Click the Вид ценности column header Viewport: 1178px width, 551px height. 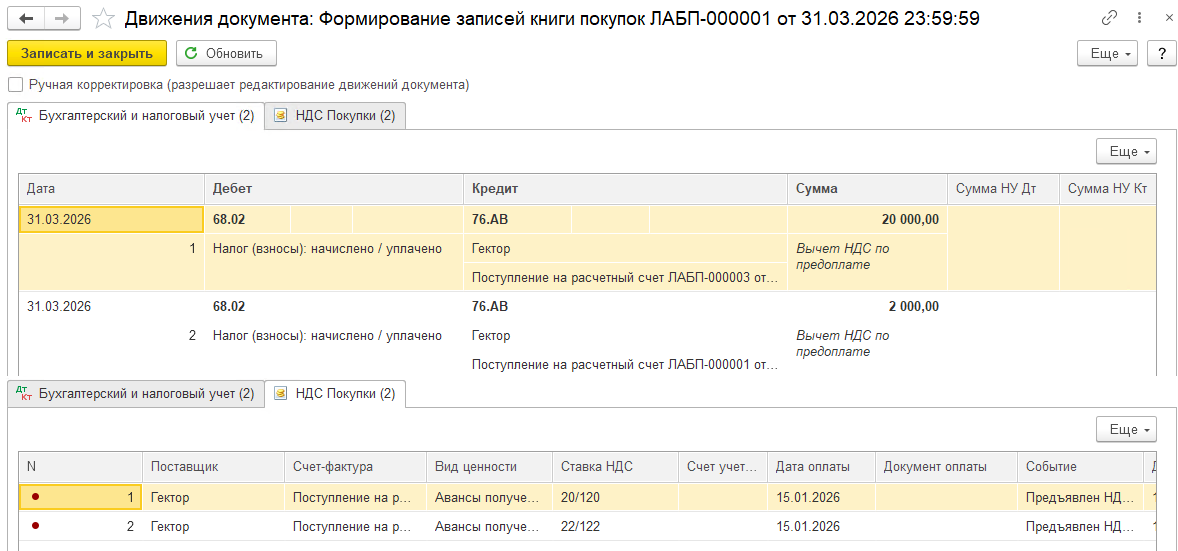(x=489, y=467)
